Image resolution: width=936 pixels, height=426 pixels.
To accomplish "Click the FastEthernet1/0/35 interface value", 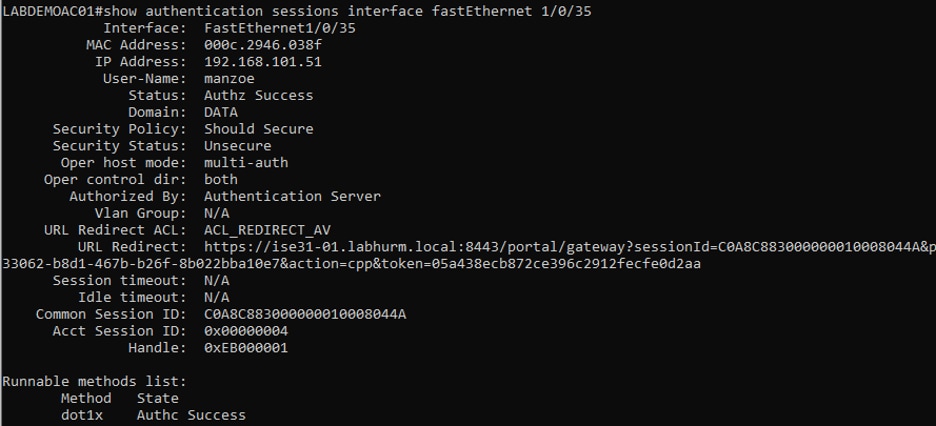I will pyautogui.click(x=279, y=28).
